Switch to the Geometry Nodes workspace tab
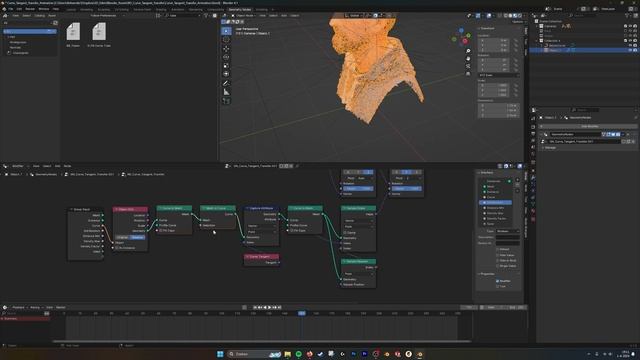The image size is (640, 360). coord(240,9)
